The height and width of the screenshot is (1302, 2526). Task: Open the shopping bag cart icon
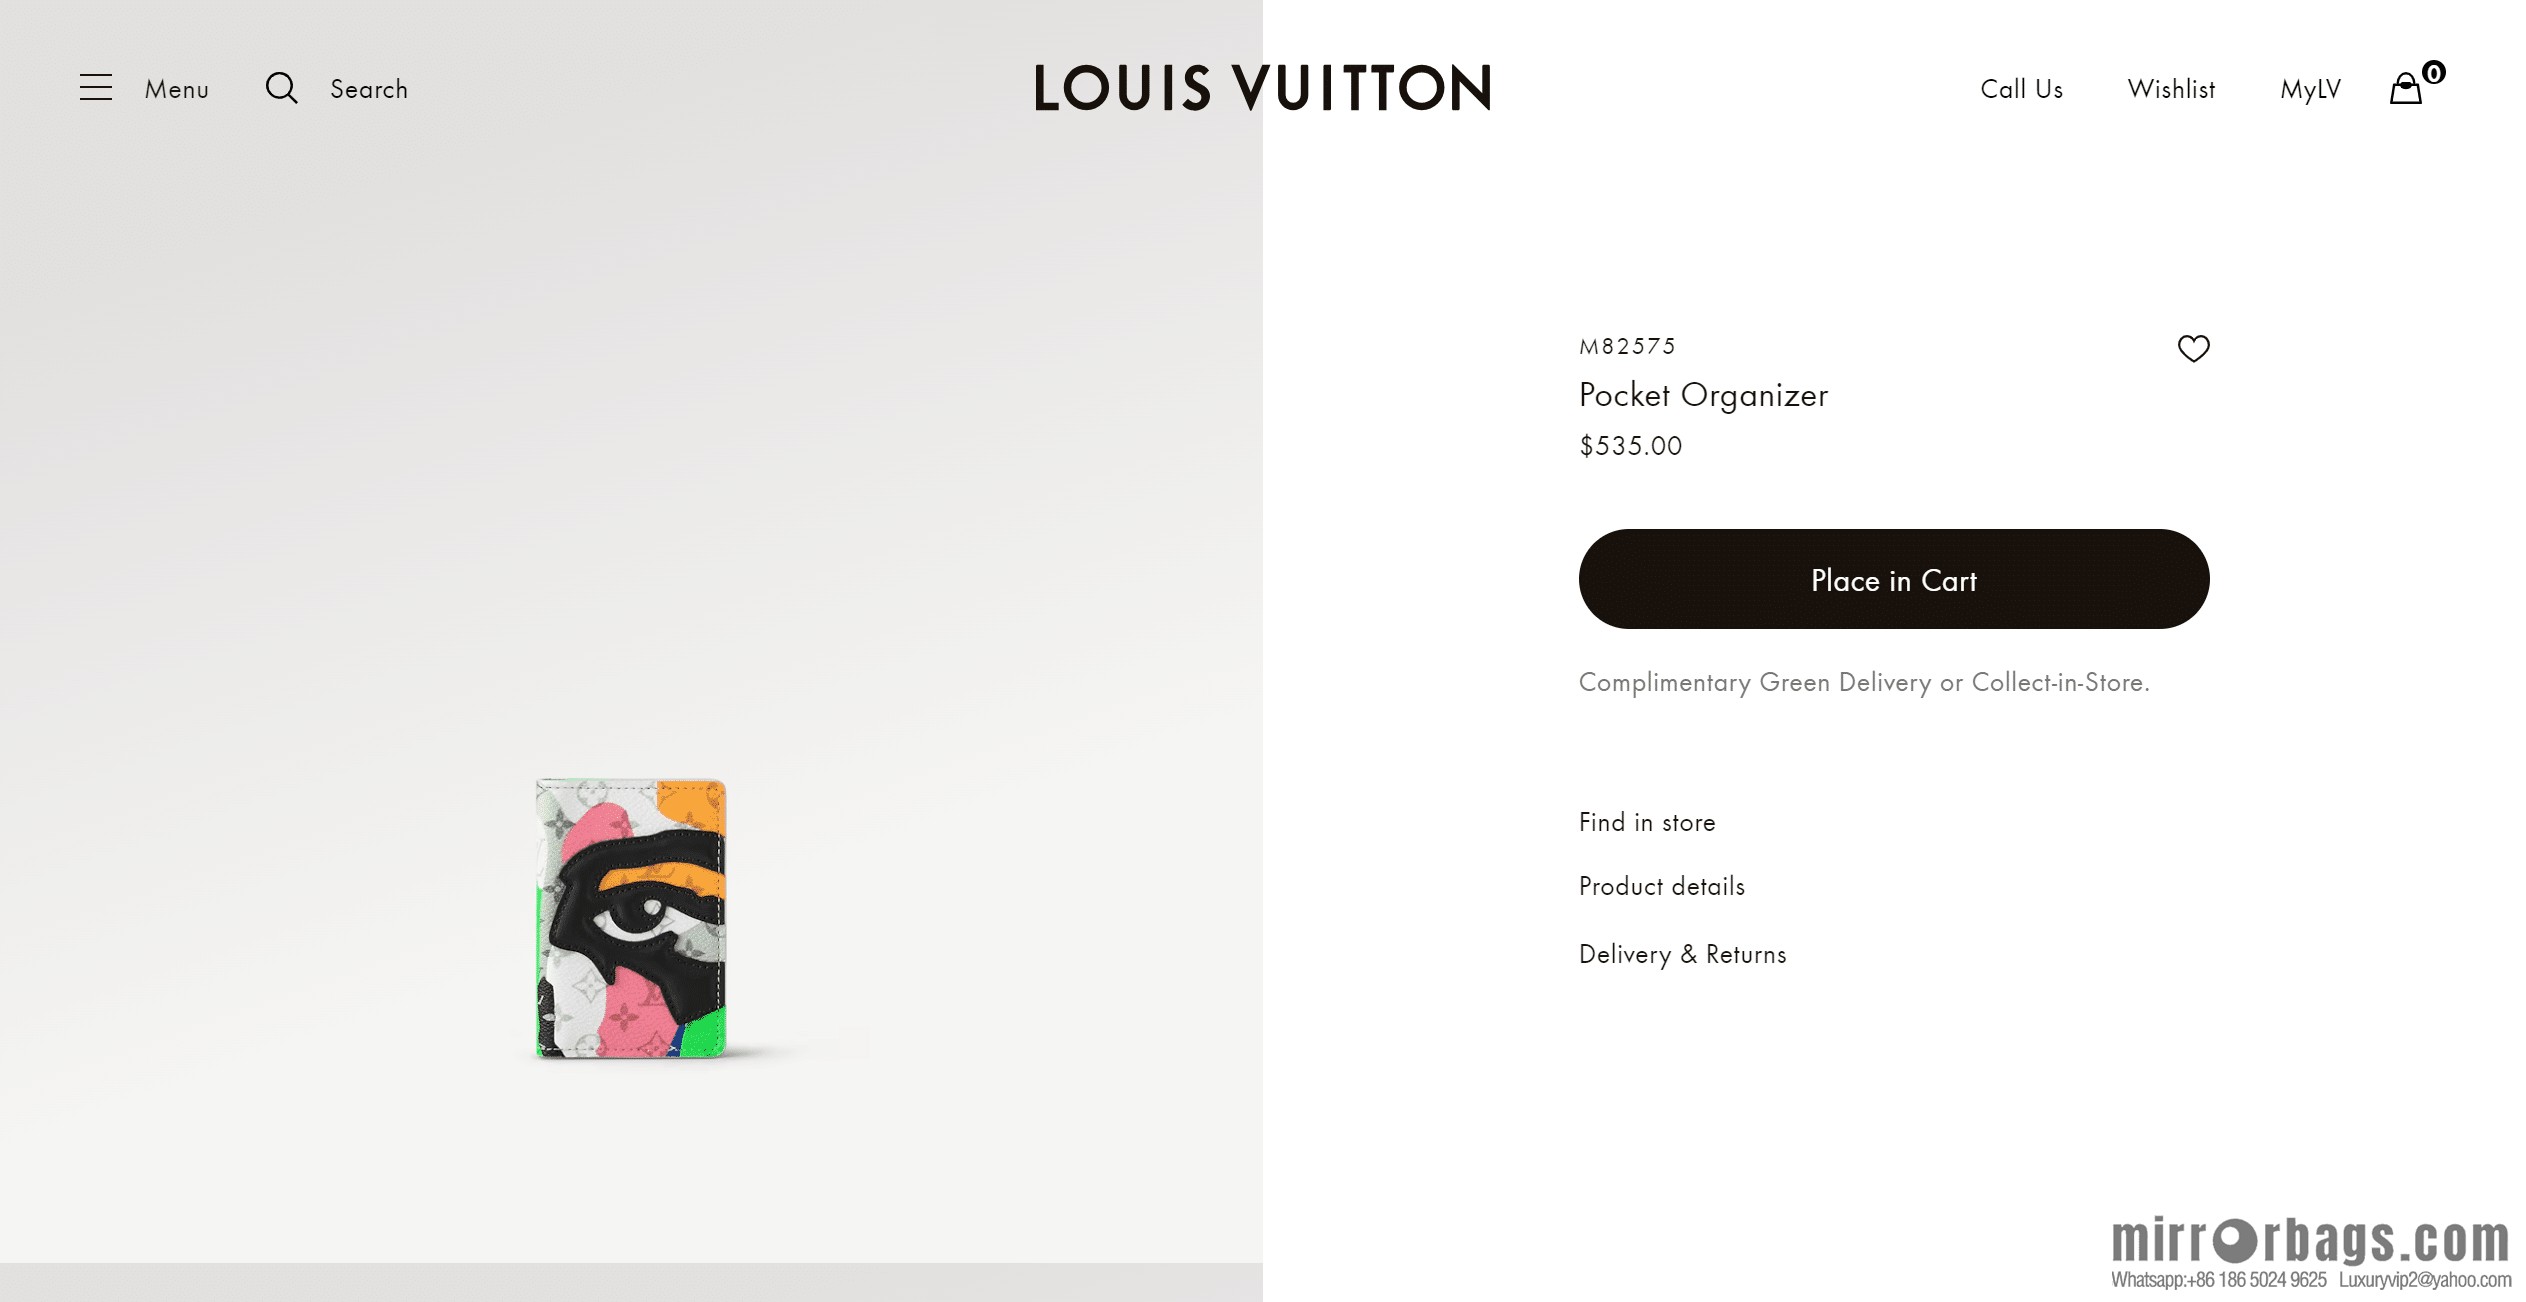(x=2405, y=89)
